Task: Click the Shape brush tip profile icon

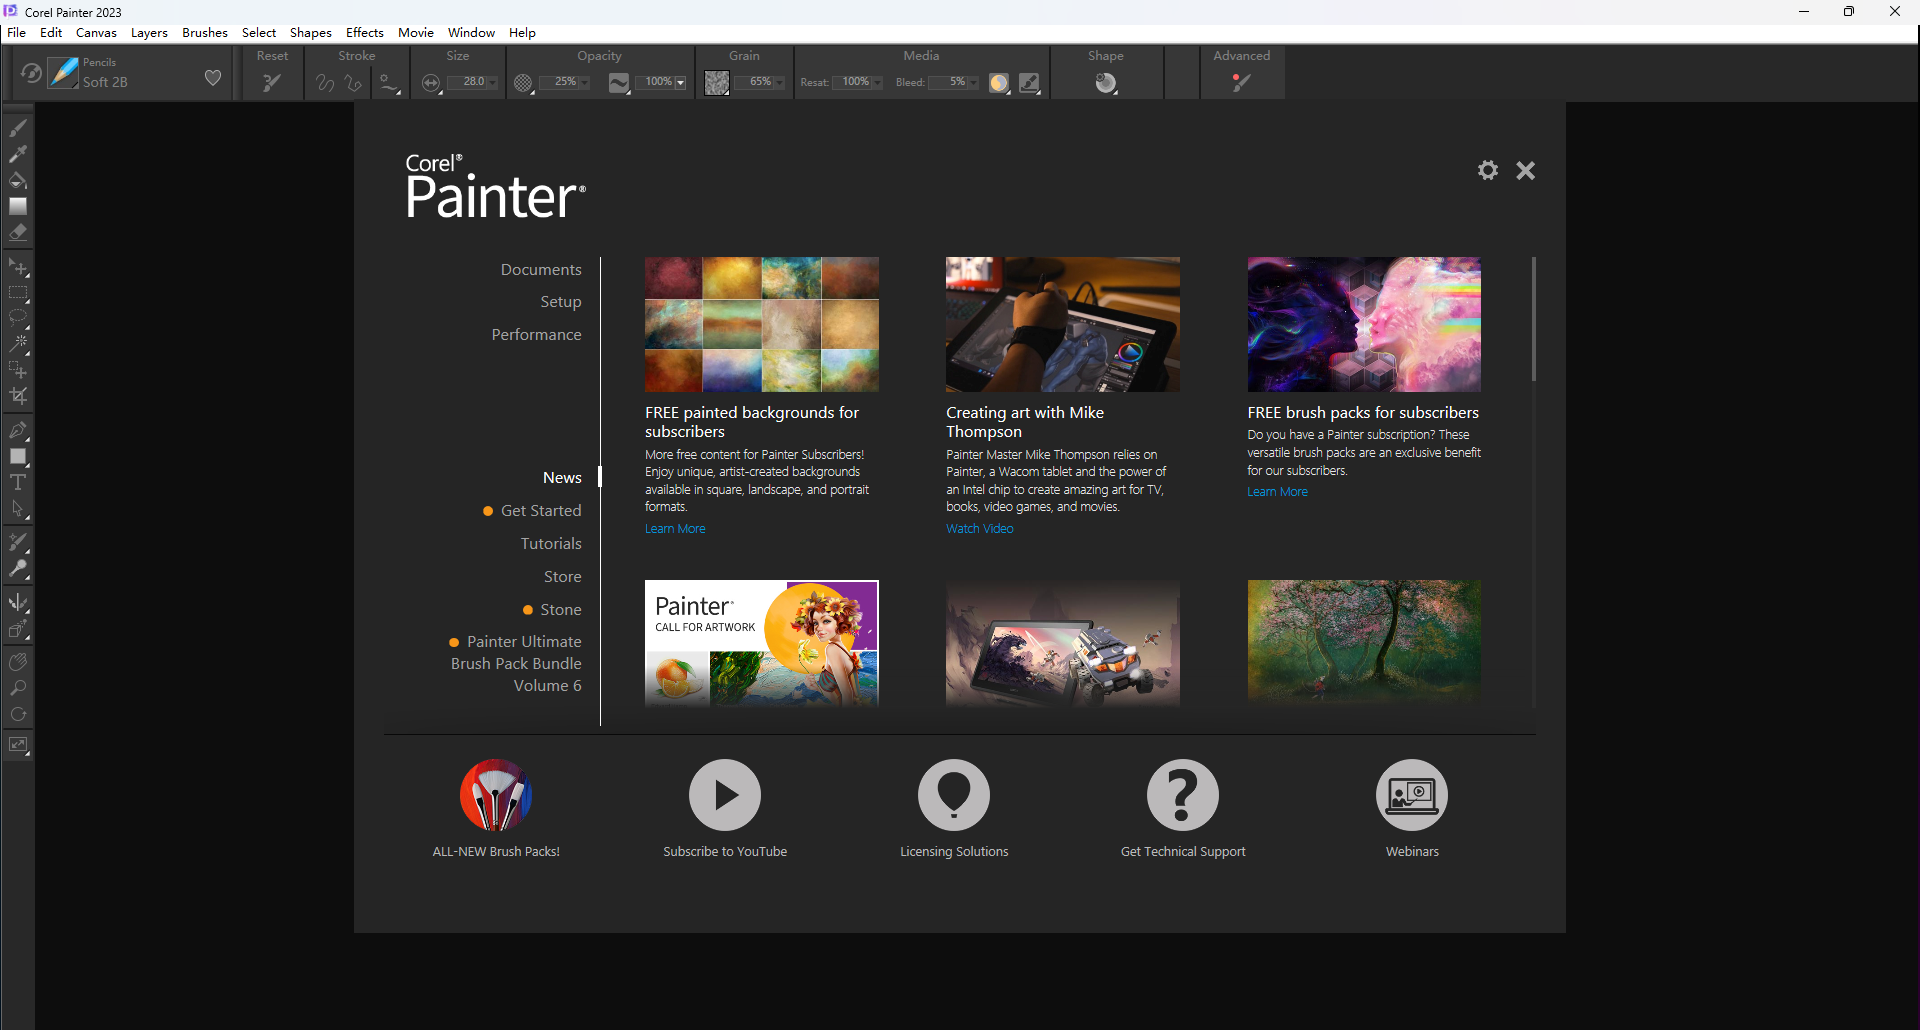Action: [1106, 83]
